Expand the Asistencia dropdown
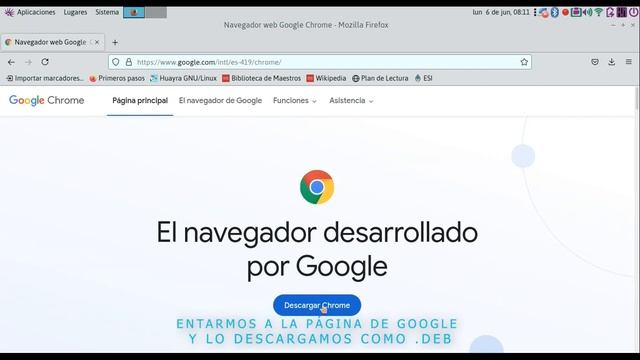Image resolution: width=640 pixels, height=360 pixels. pos(351,100)
